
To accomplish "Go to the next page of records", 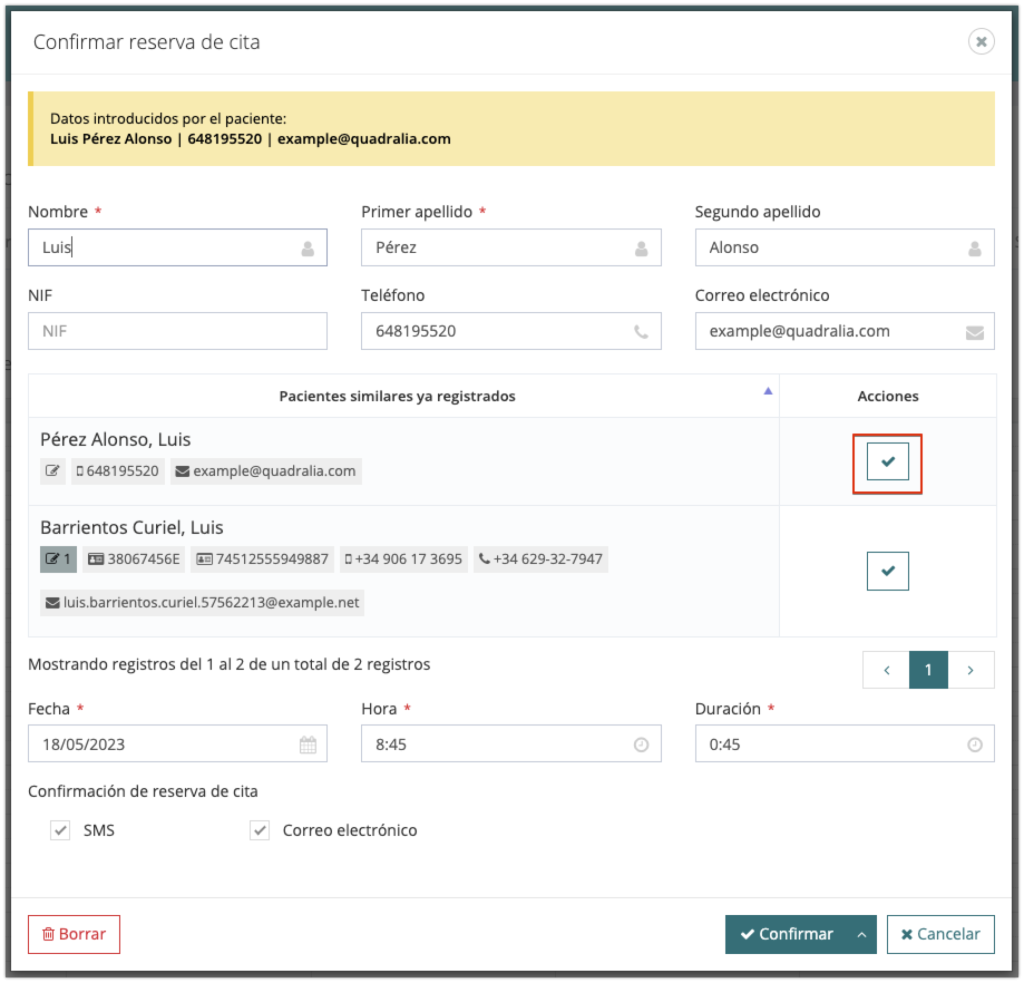I will click(x=970, y=670).
